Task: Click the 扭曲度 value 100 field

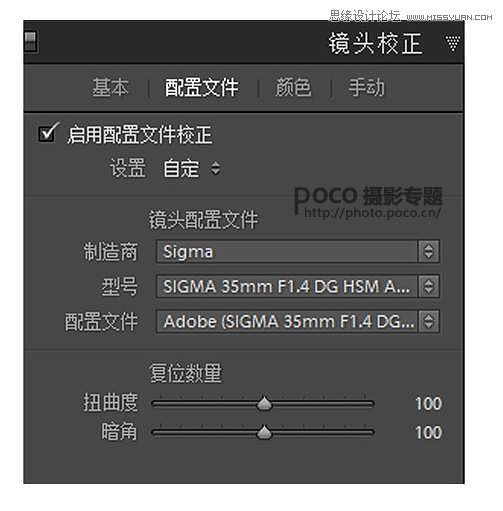Action: click(x=429, y=404)
